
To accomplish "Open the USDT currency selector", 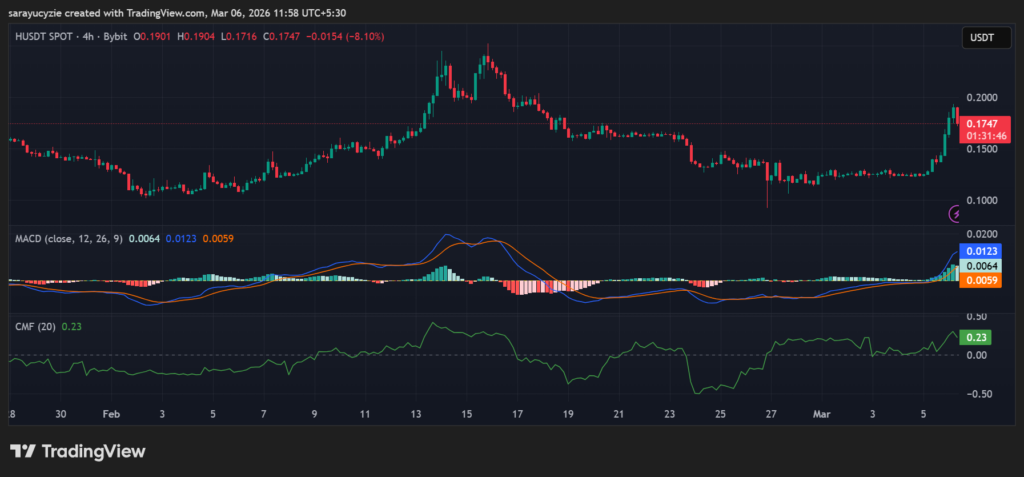I will click(x=980, y=37).
